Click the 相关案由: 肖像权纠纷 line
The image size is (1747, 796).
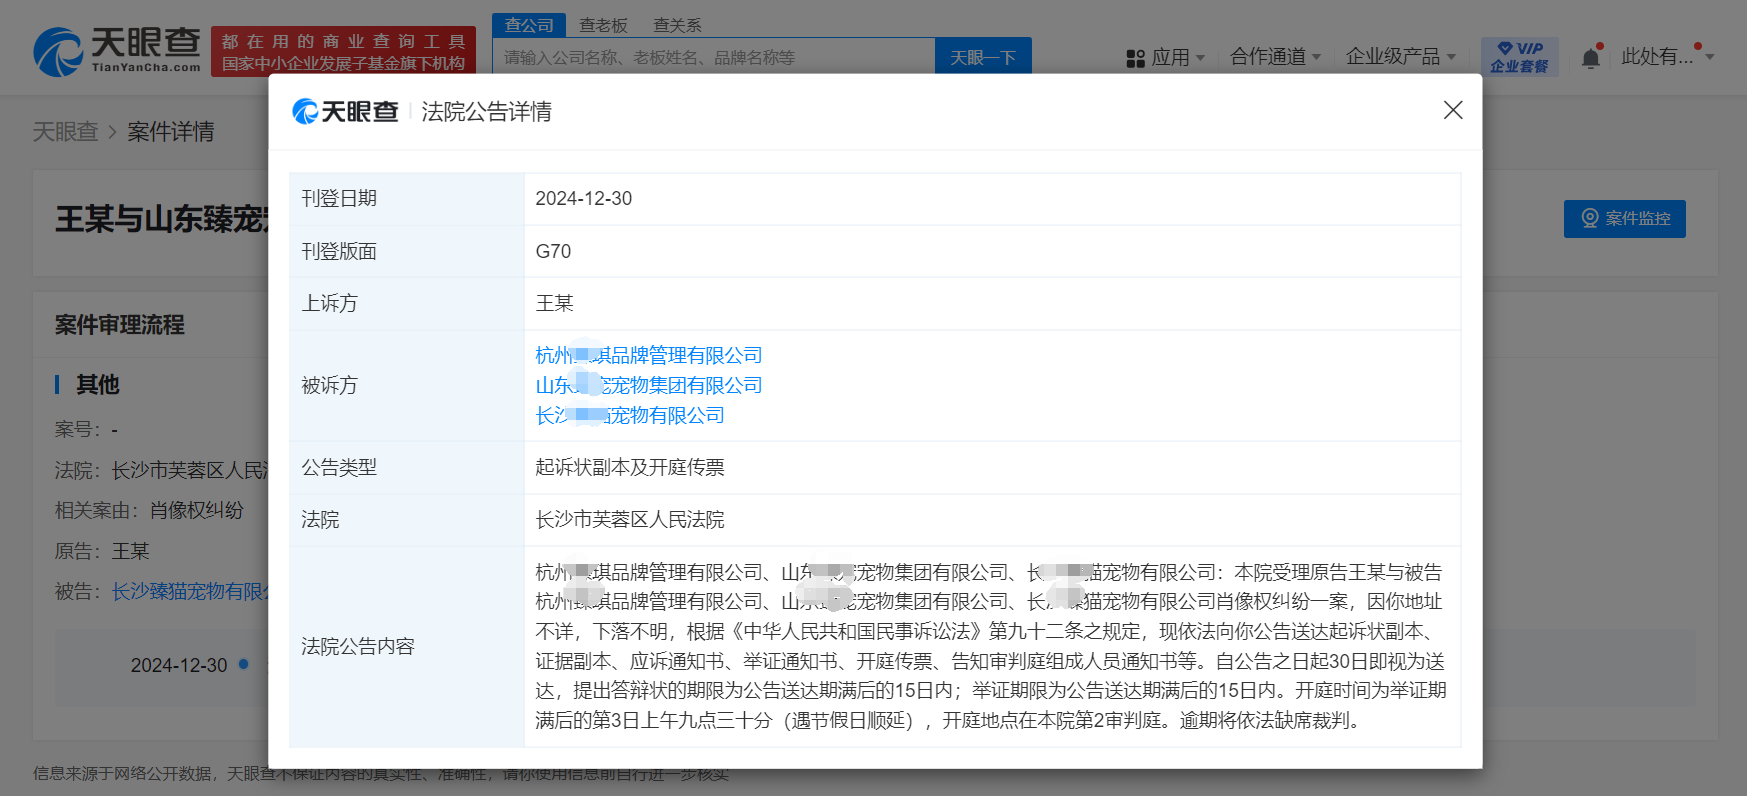click(x=149, y=511)
